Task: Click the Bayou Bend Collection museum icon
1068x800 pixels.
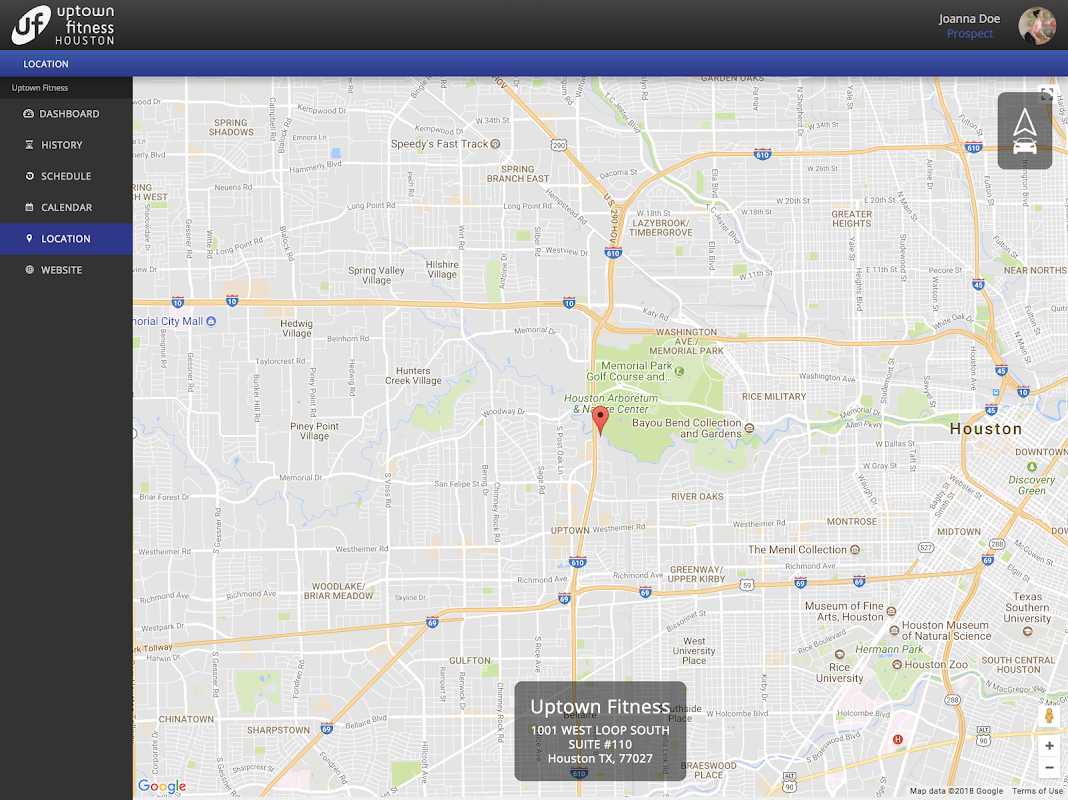Action: (x=749, y=428)
